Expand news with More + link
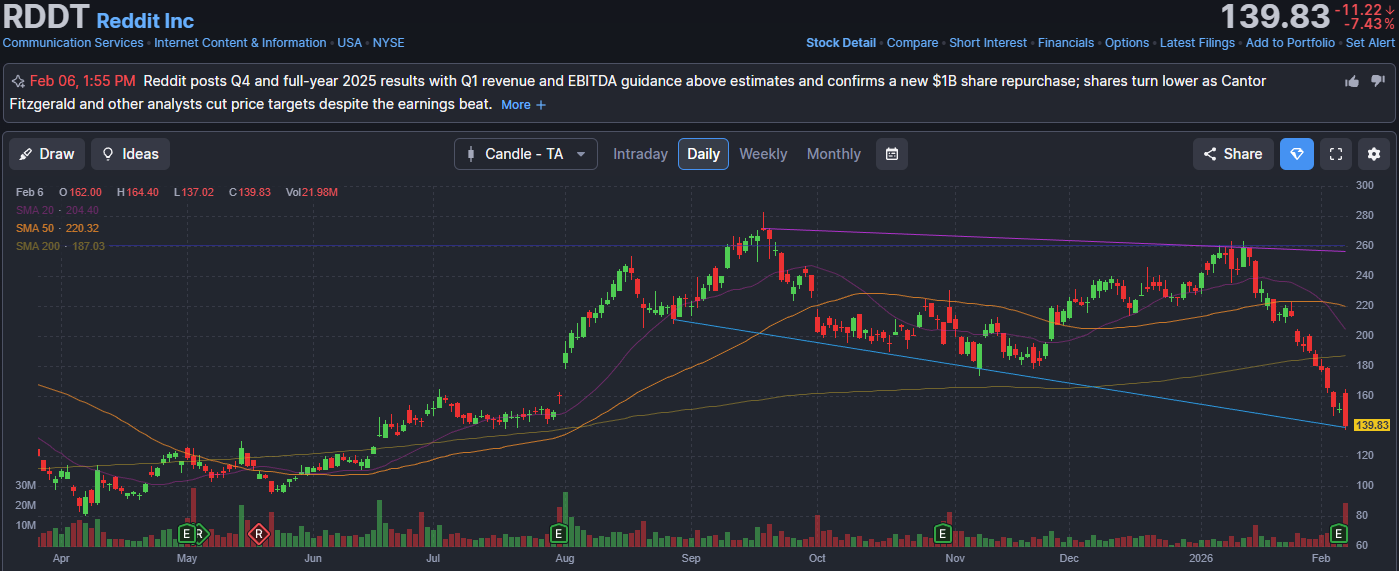Image resolution: width=1399 pixels, height=571 pixels. point(524,105)
